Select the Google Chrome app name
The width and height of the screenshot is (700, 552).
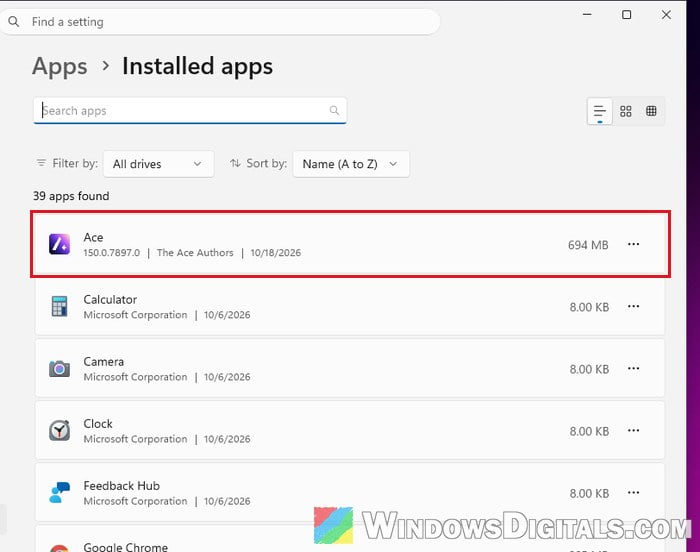tap(125, 547)
